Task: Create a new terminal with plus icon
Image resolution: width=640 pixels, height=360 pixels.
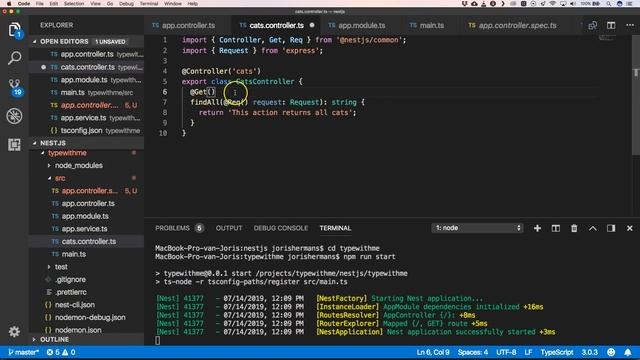Action: pyautogui.click(x=538, y=228)
